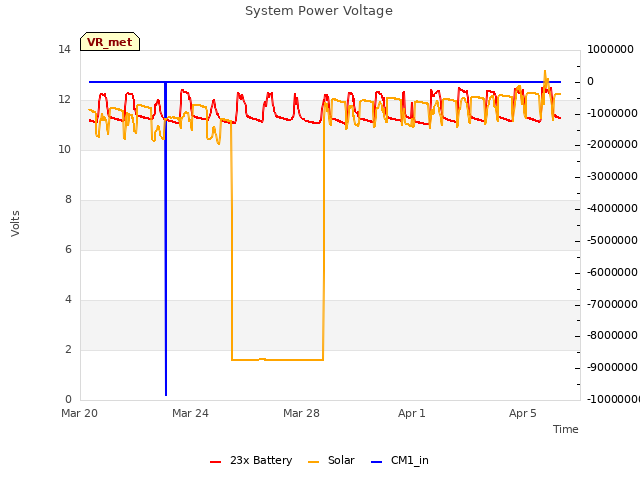The image size is (640, 480).
Task: Click the -1000000 value on right axis
Action: coord(612,113)
